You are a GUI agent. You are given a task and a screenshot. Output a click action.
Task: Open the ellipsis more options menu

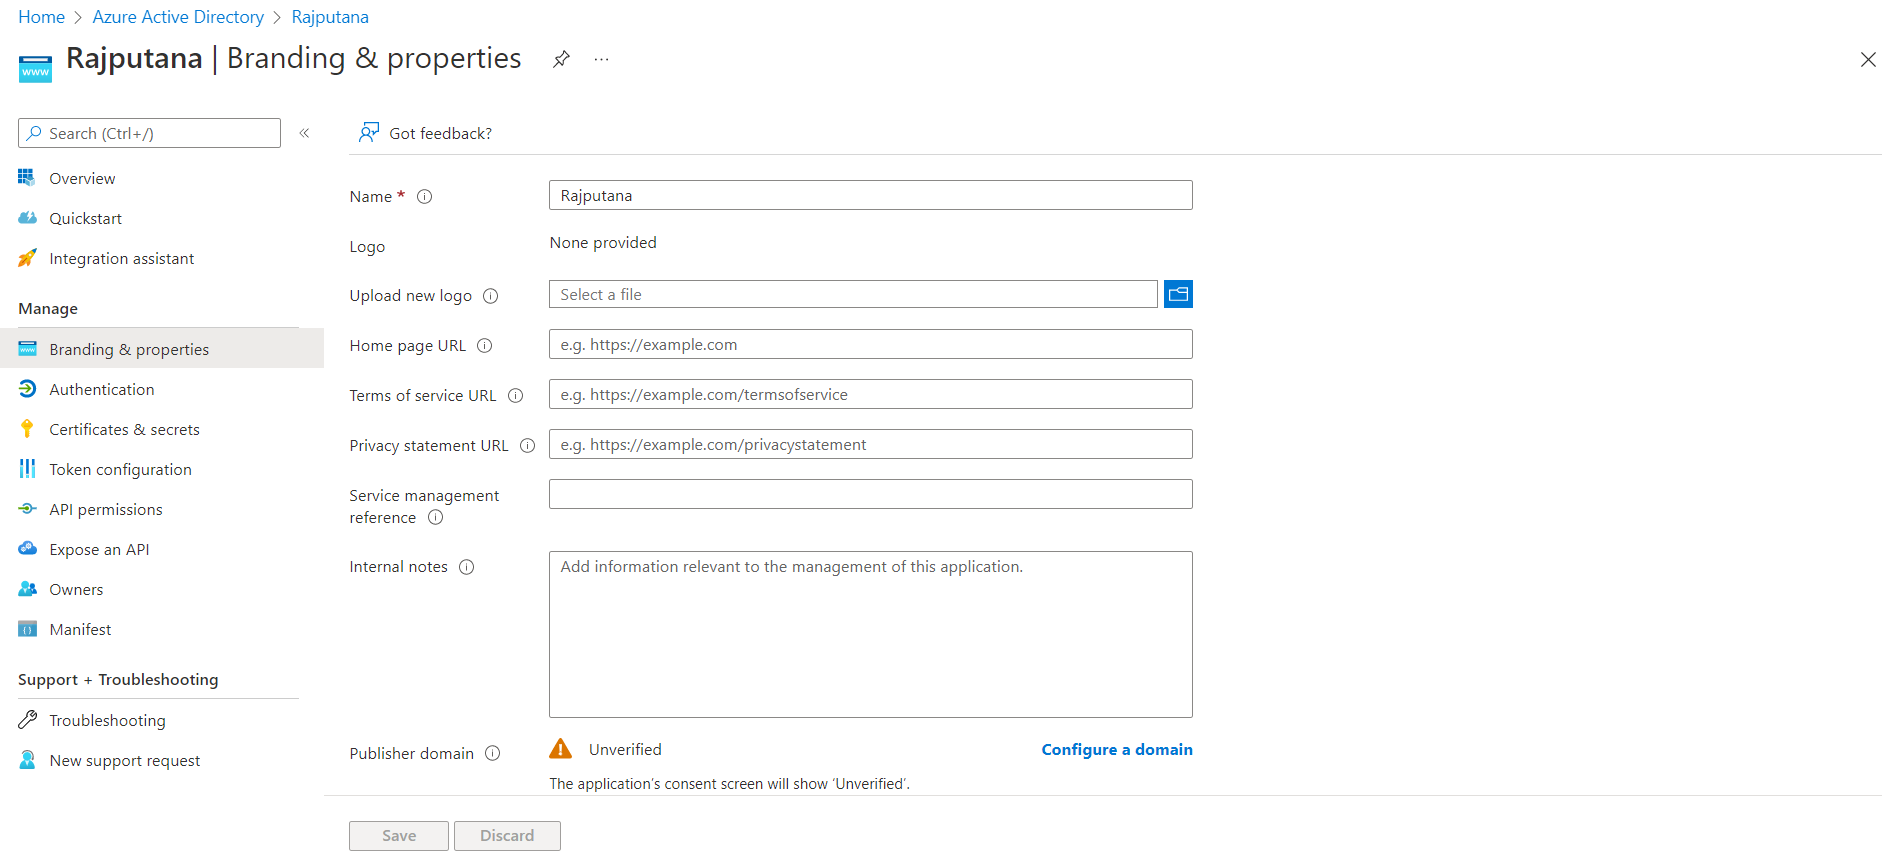(601, 59)
